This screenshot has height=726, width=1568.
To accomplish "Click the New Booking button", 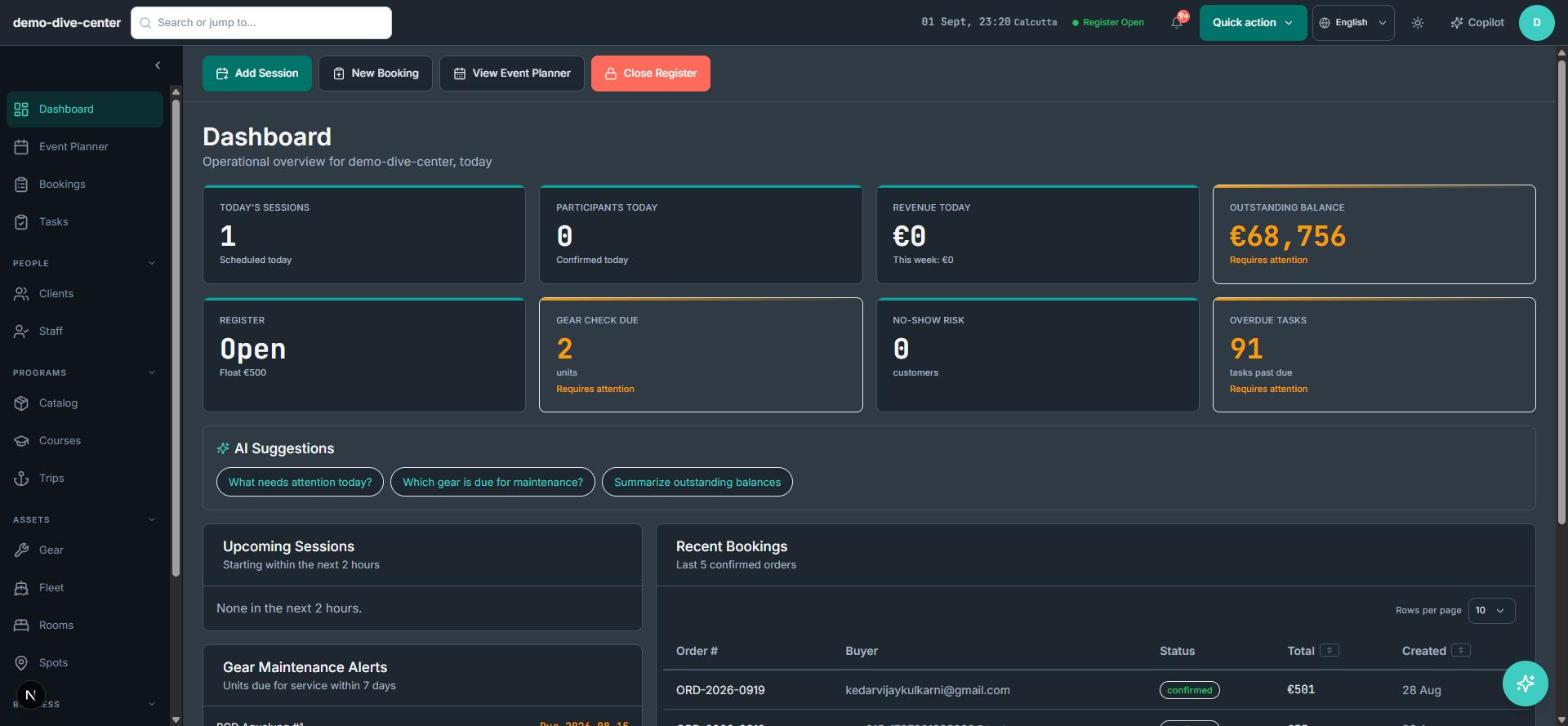I will (x=375, y=73).
